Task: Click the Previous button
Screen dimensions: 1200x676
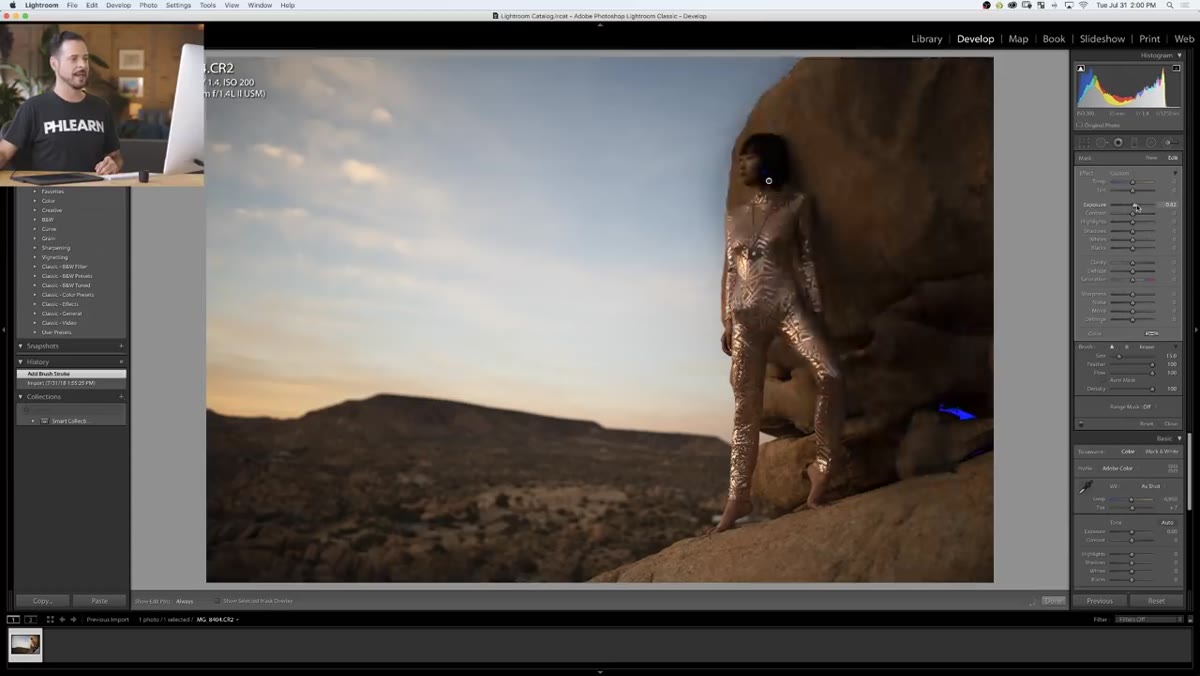Action: (1099, 601)
